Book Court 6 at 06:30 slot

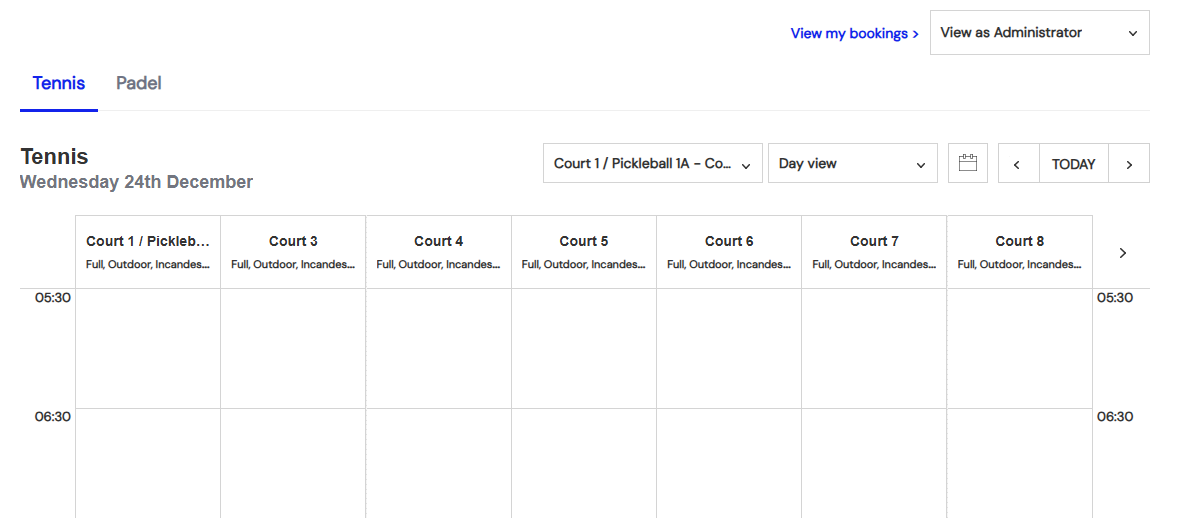pyautogui.click(x=729, y=462)
